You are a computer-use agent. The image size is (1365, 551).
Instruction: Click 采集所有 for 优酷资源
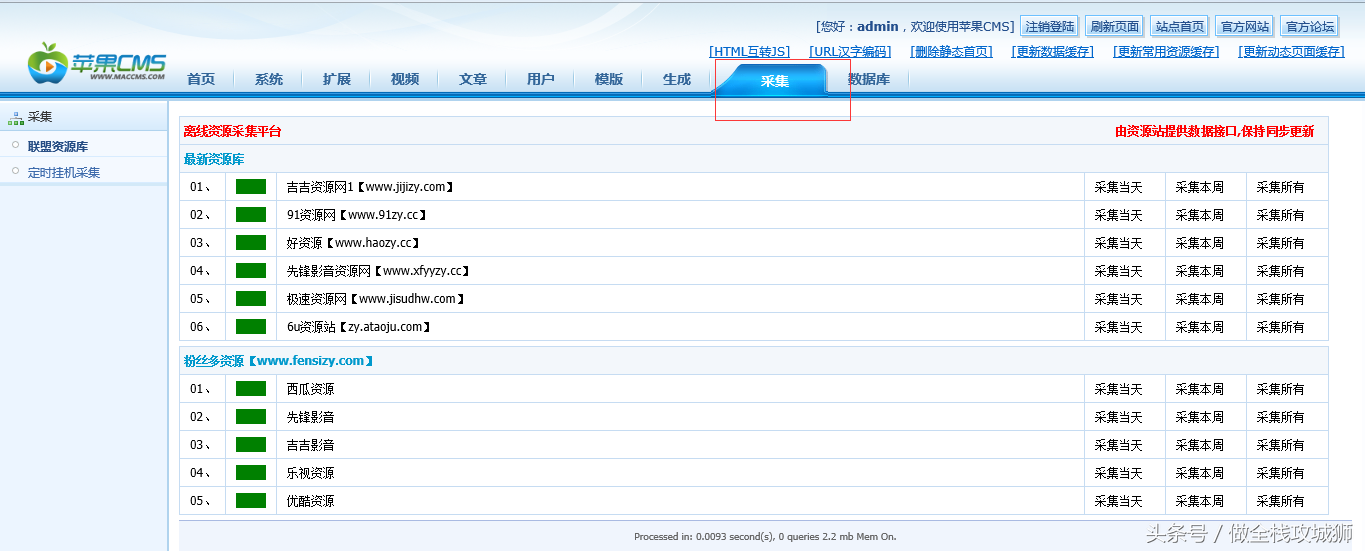[1280, 501]
